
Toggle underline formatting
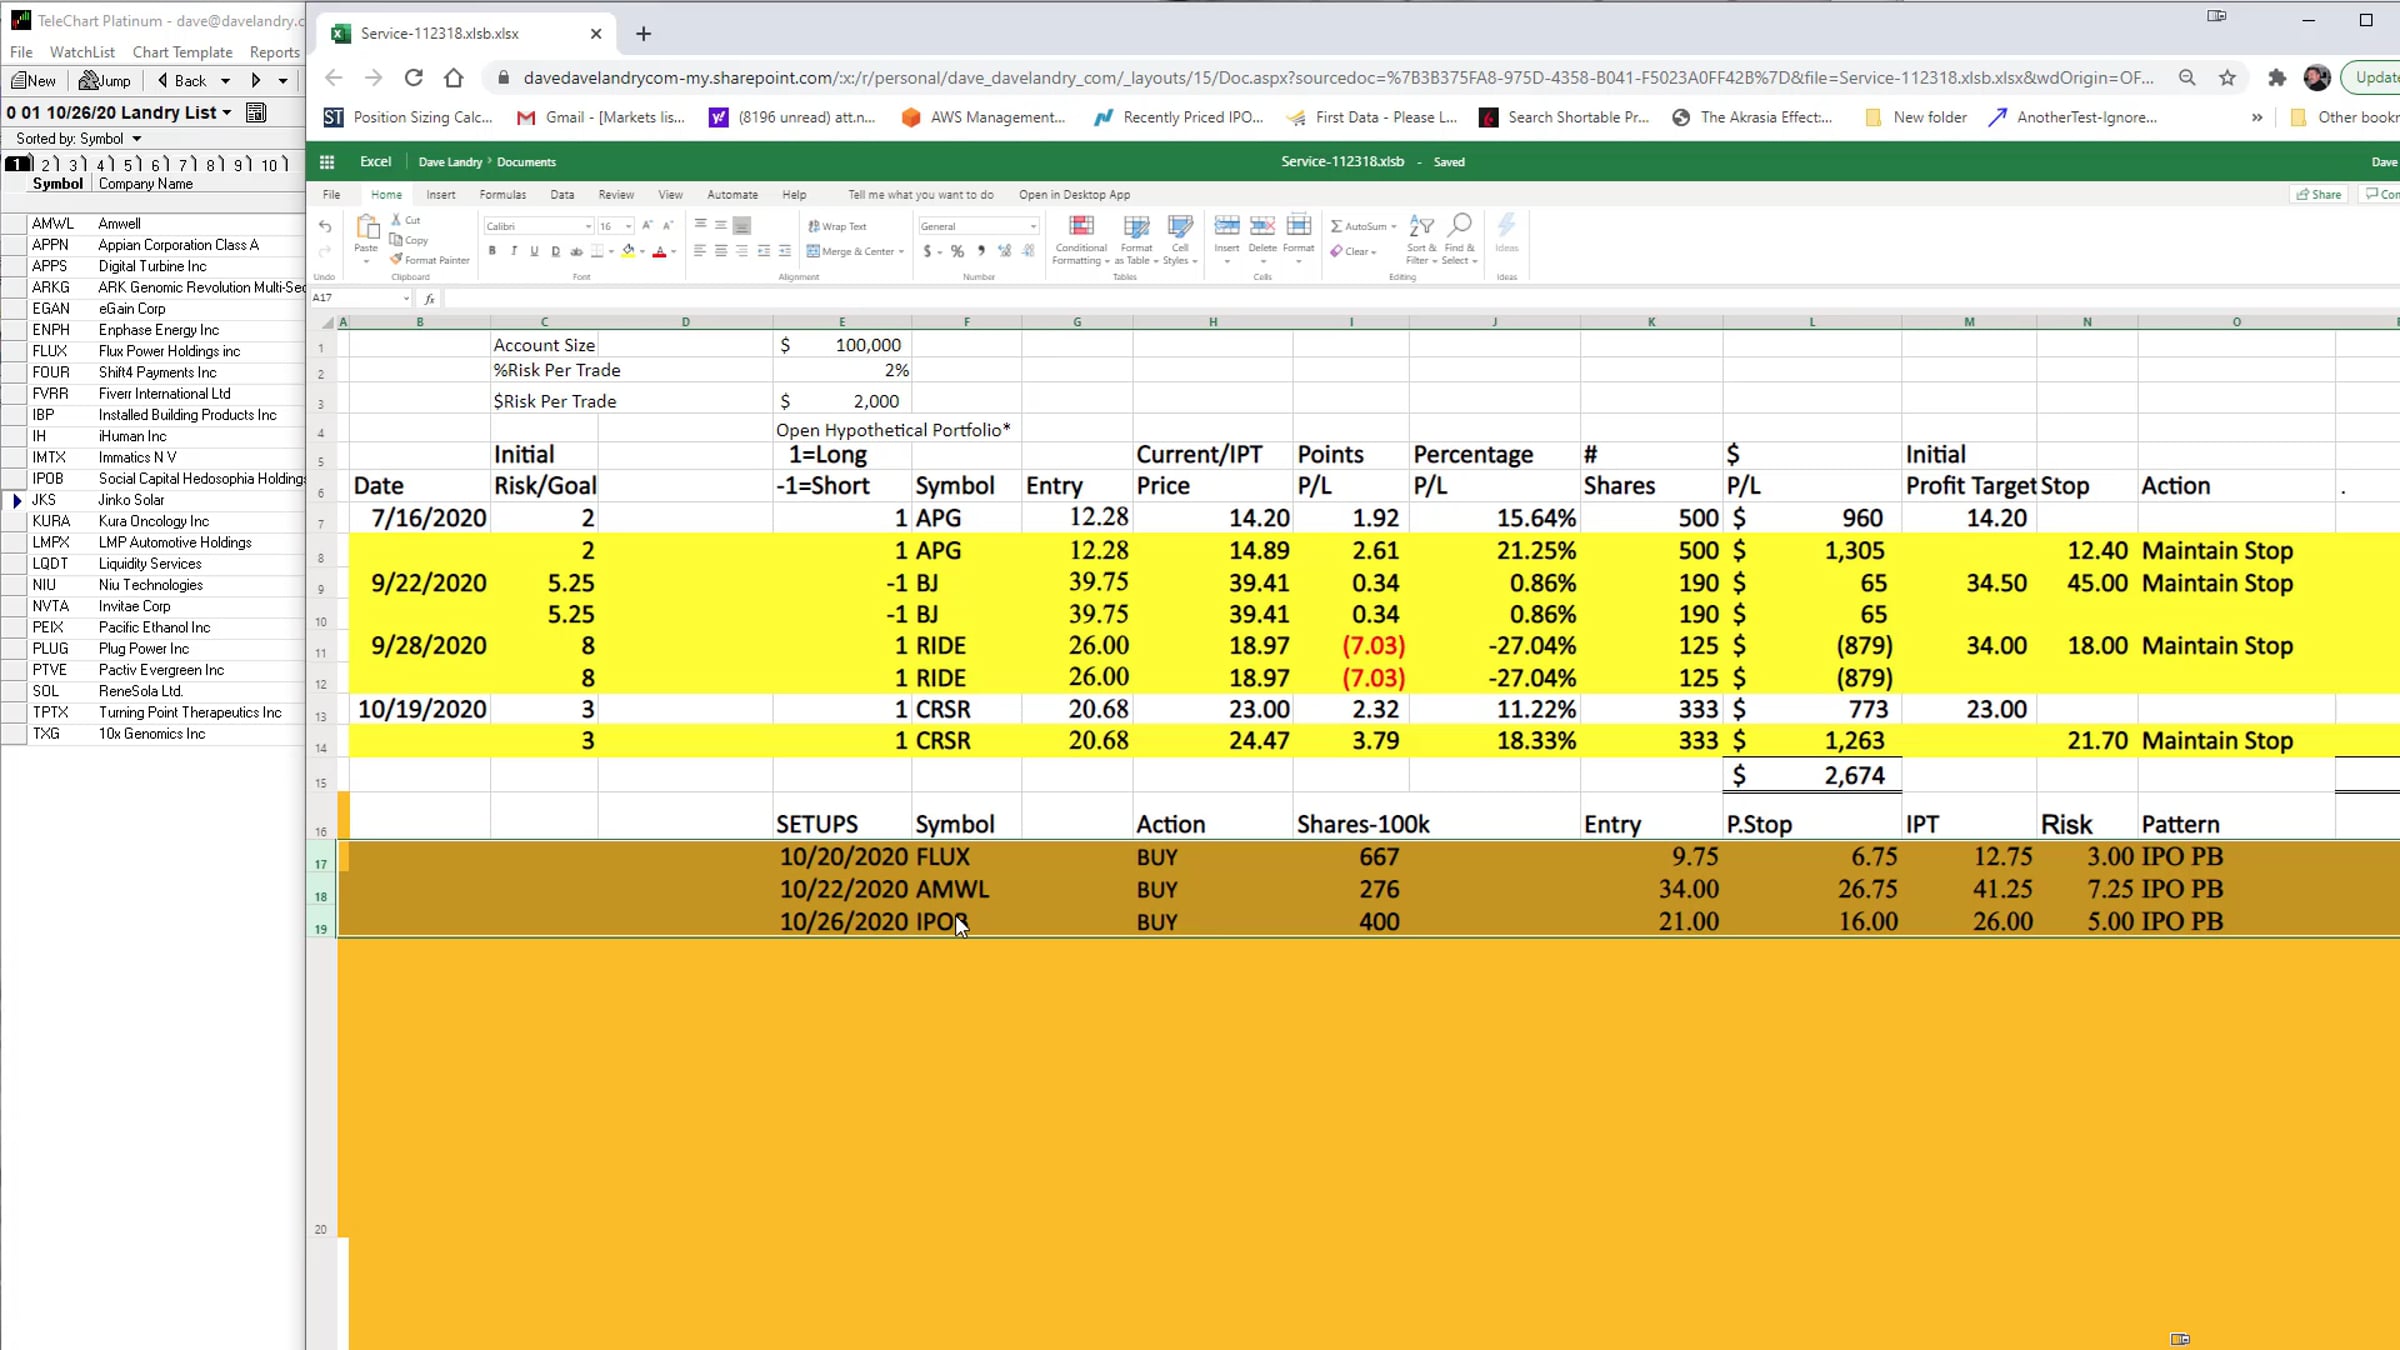(534, 251)
